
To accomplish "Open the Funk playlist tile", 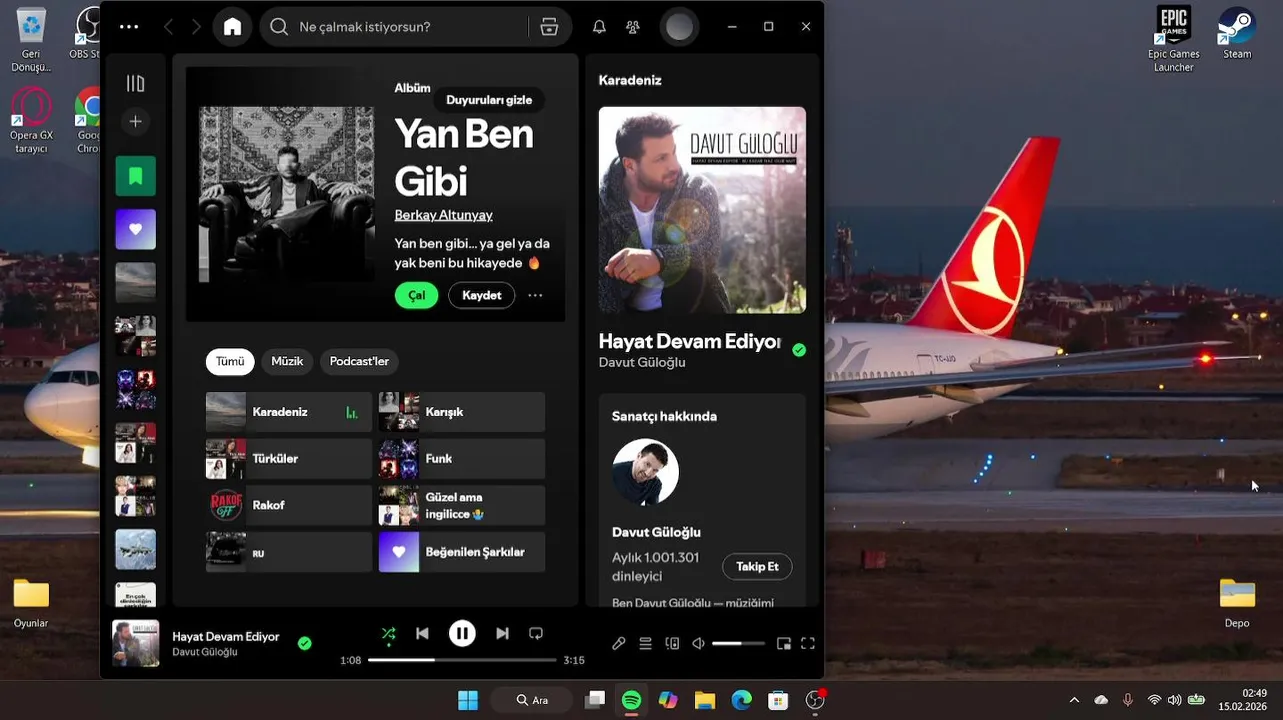I will click(x=462, y=459).
